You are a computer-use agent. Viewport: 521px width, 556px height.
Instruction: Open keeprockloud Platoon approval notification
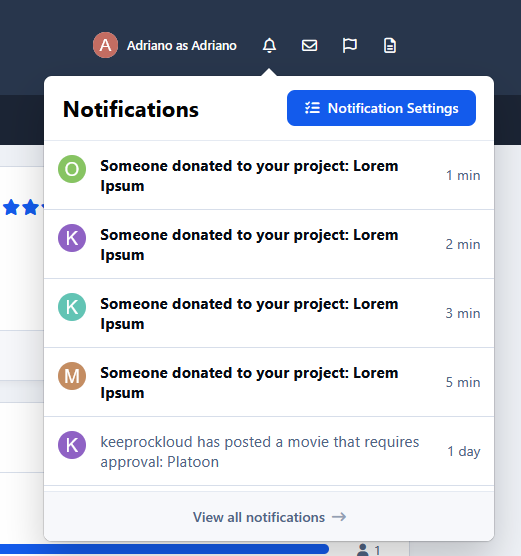269,451
